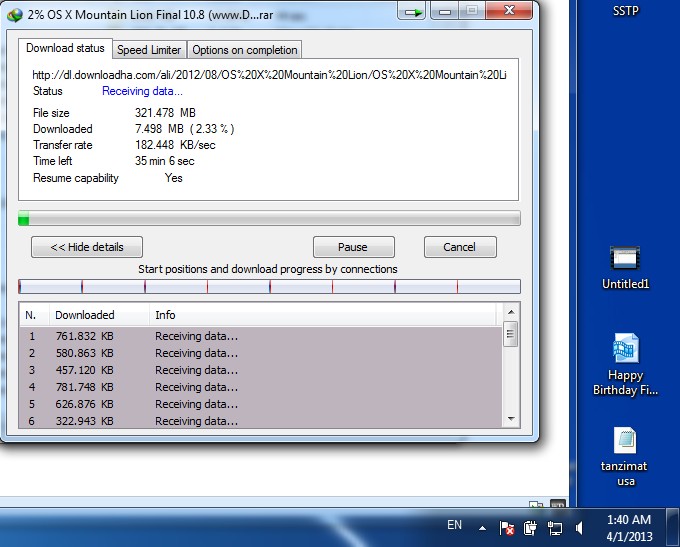Screen dimensions: 680x547
Task: Click the 182.448 KB/sec transfer rate value
Action: (175, 145)
